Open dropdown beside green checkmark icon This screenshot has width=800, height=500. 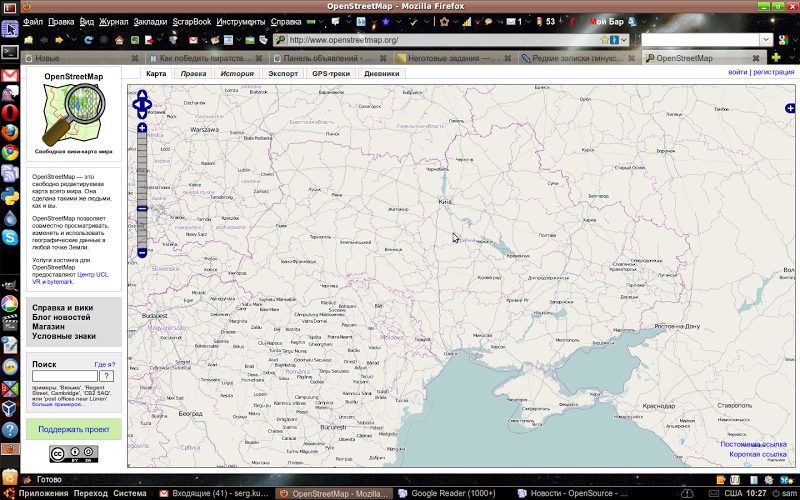click(427, 21)
